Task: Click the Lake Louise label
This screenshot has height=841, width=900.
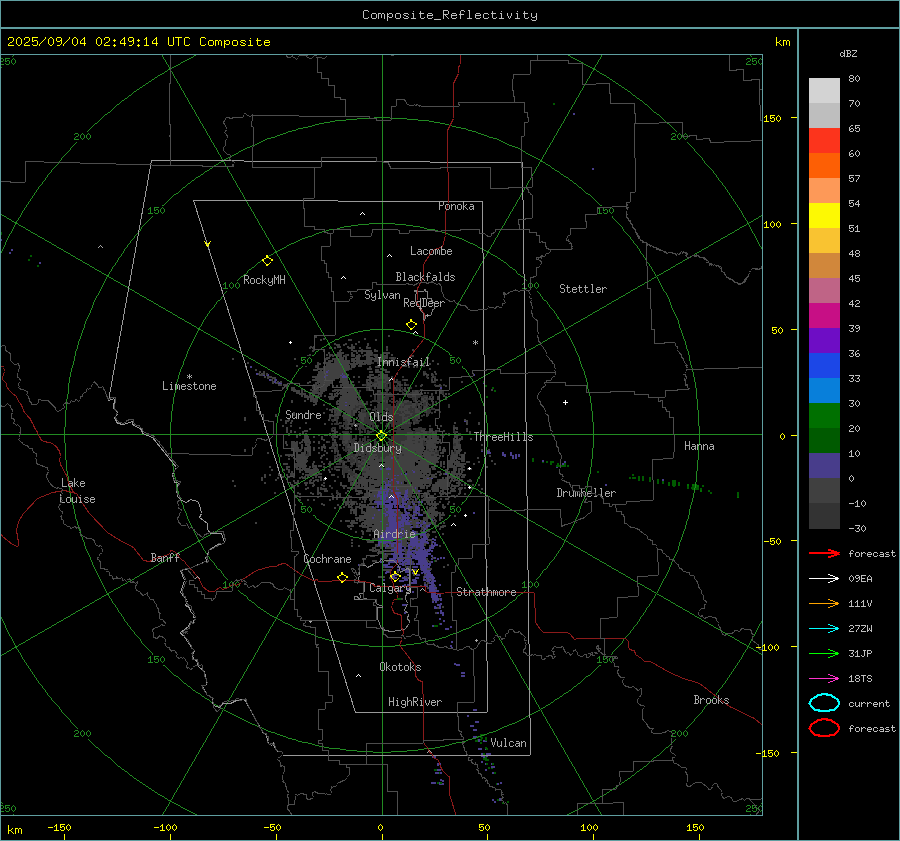Action: (77, 491)
